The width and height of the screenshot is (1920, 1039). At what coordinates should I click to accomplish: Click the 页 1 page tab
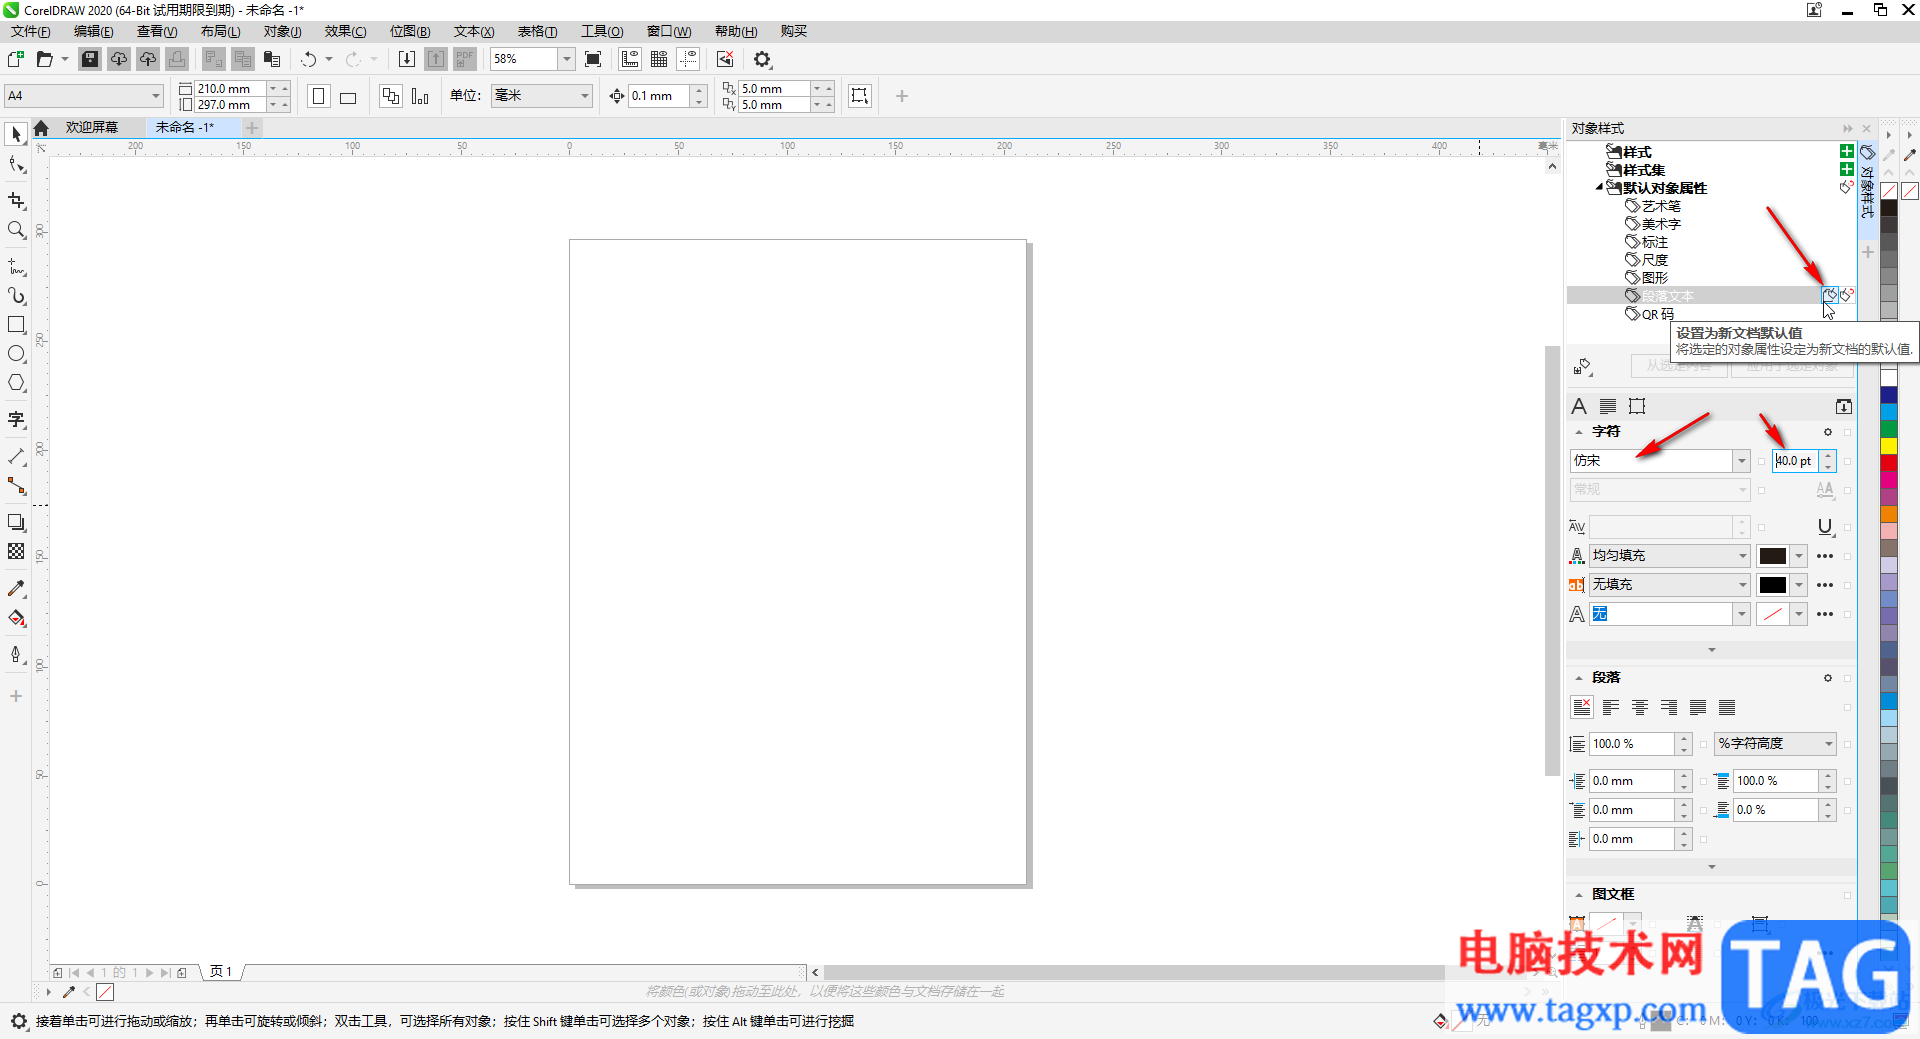coord(221,972)
